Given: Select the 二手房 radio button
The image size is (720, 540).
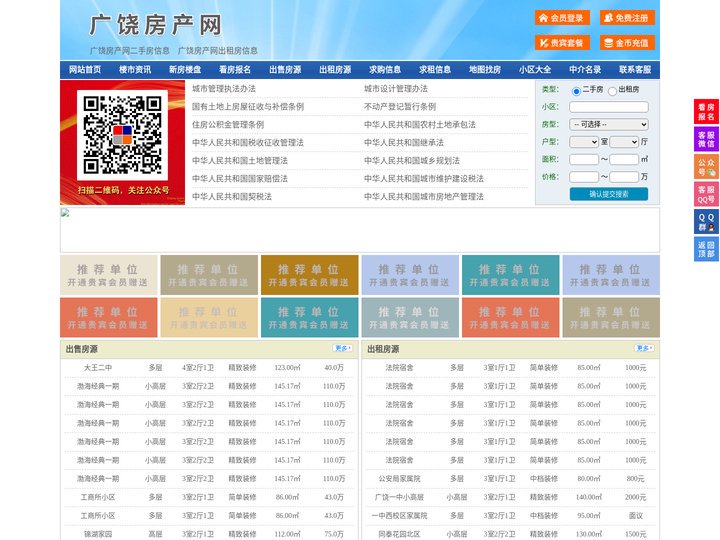Looking at the screenshot, I should pyautogui.click(x=576, y=91).
